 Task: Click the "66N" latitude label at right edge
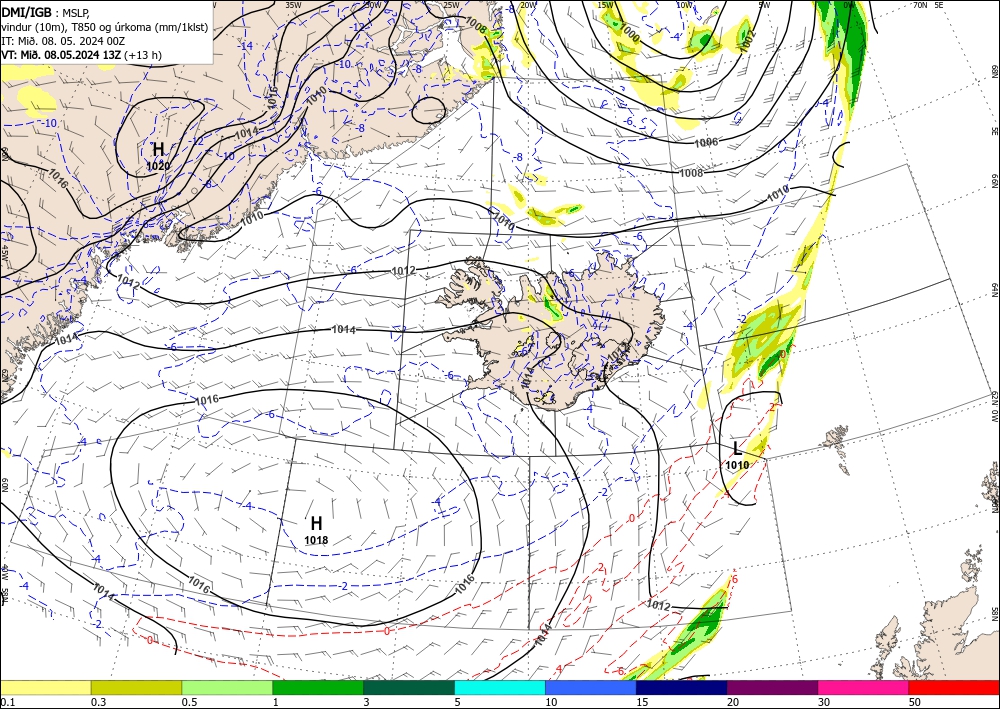pyautogui.click(x=994, y=182)
